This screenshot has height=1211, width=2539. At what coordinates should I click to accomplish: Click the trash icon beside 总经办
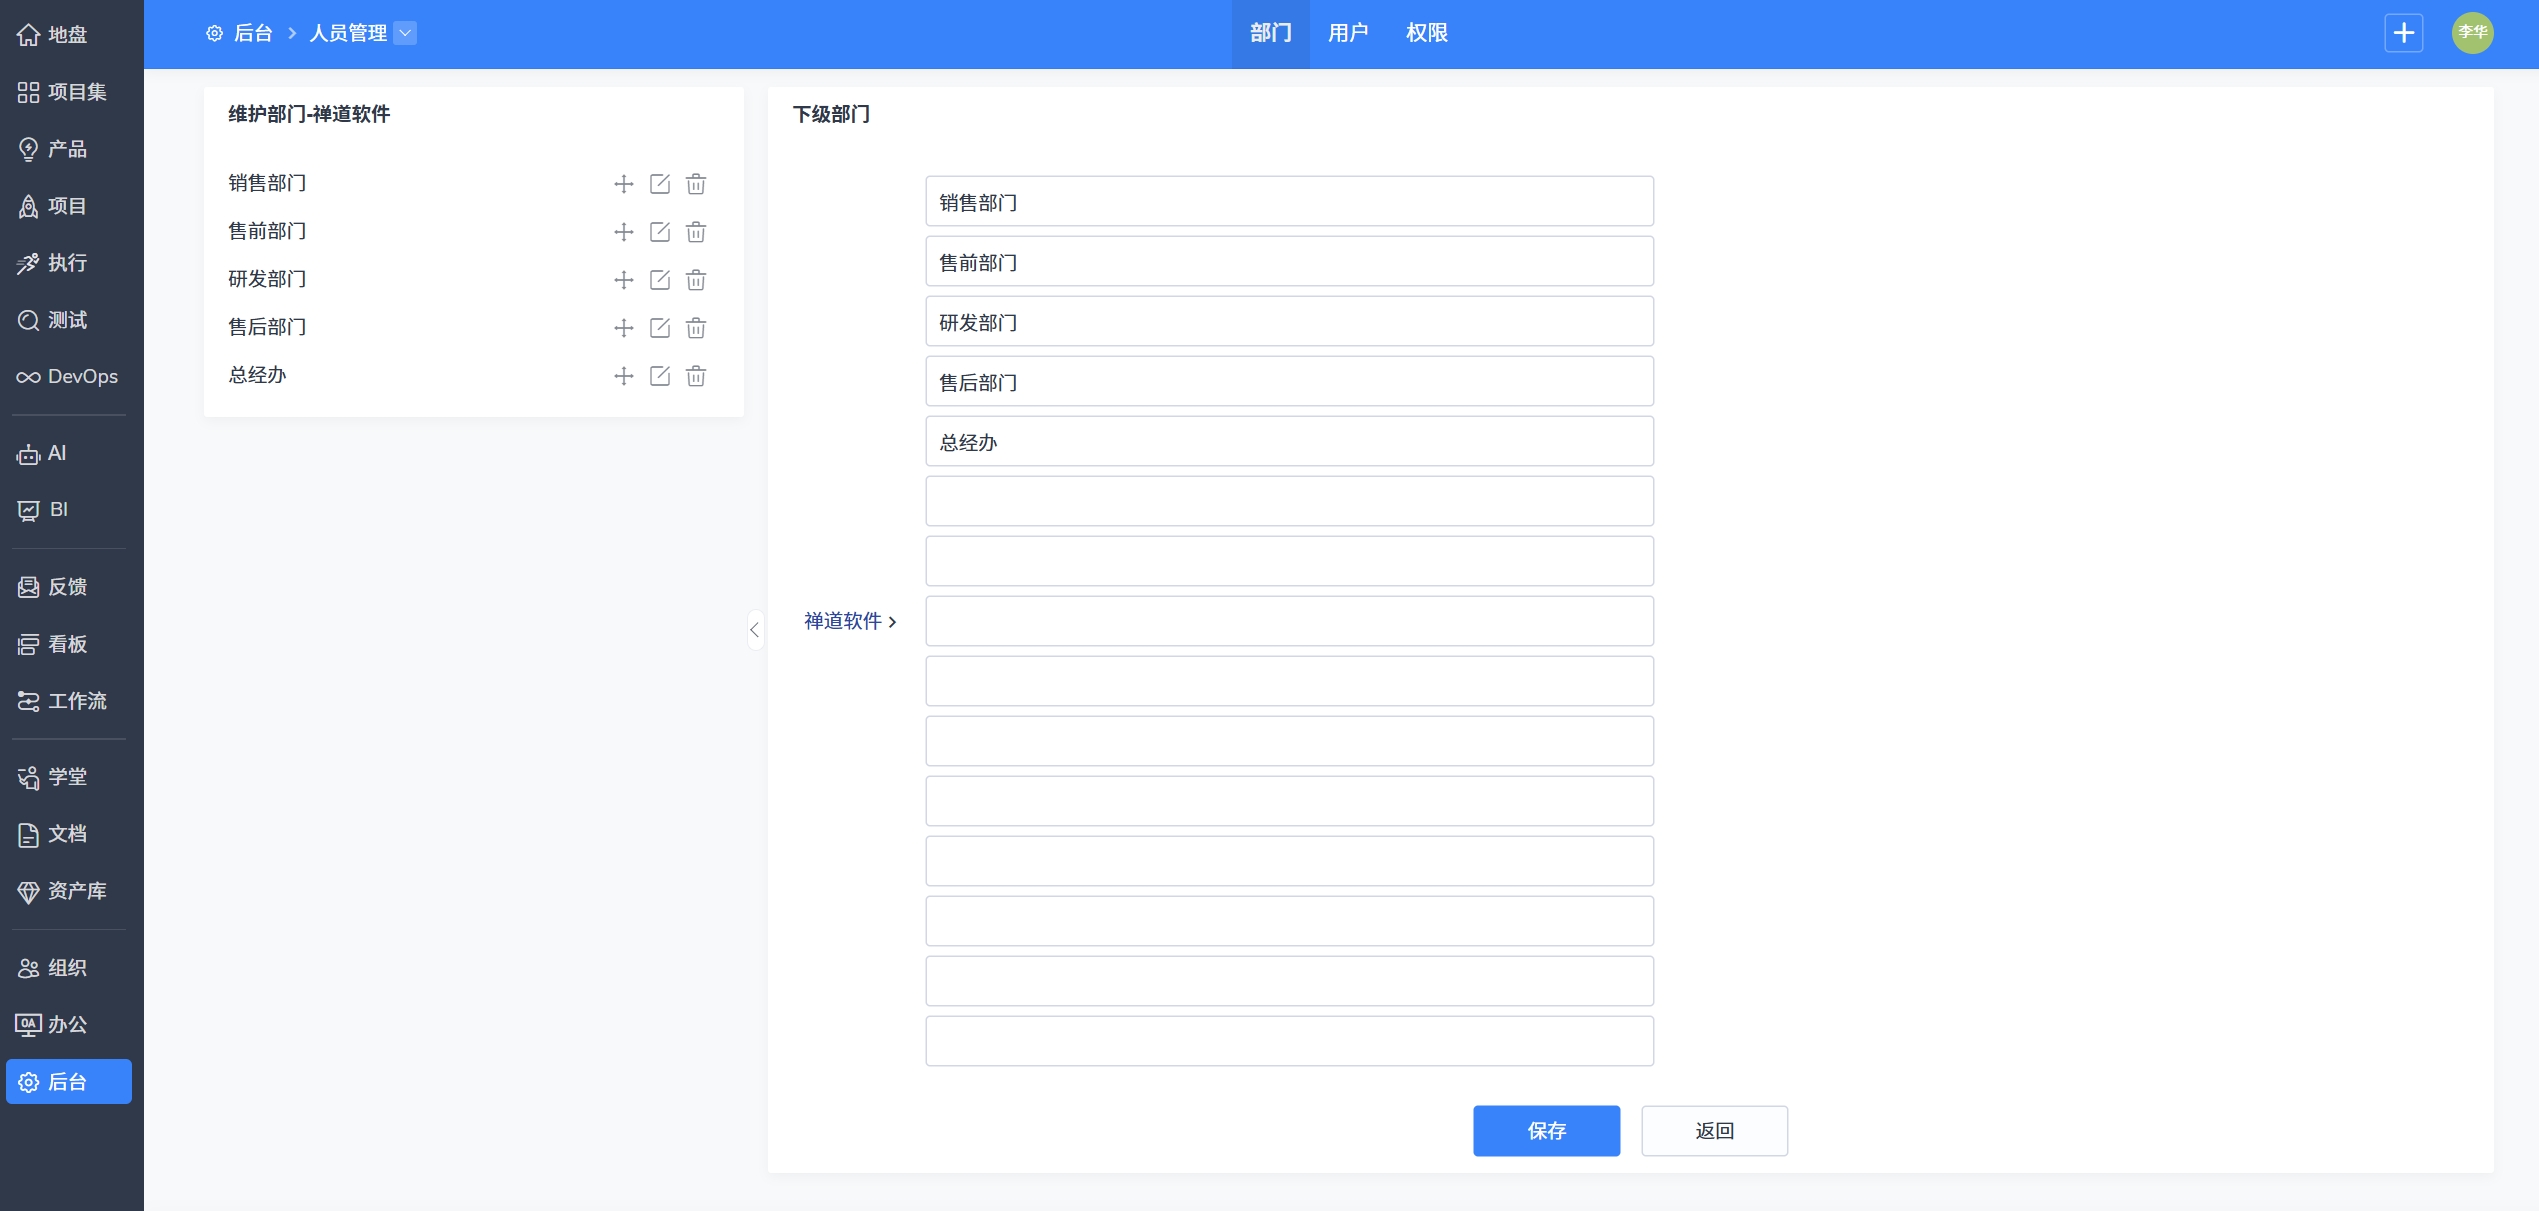click(x=696, y=376)
